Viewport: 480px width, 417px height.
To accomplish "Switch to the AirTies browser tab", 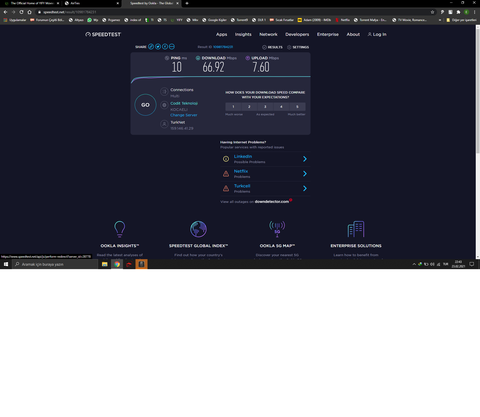I will point(91,3).
